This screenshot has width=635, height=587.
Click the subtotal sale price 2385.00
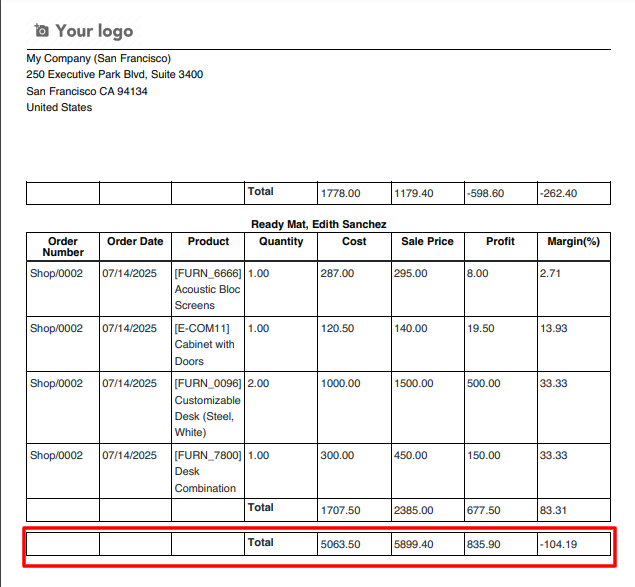click(413, 510)
